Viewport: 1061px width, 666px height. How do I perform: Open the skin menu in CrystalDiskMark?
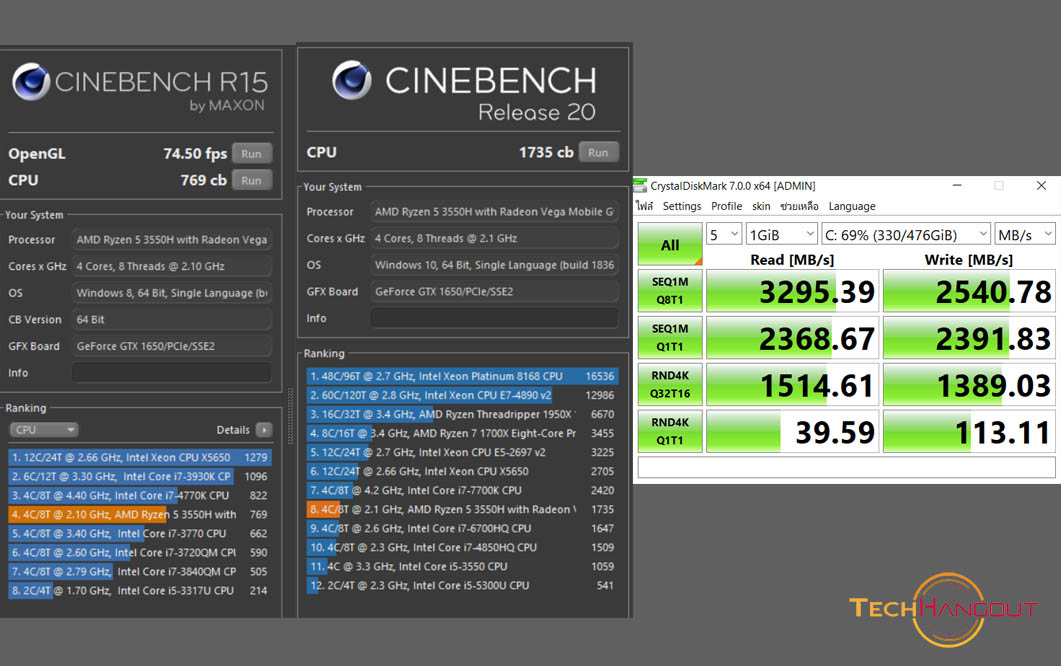[x=761, y=206]
